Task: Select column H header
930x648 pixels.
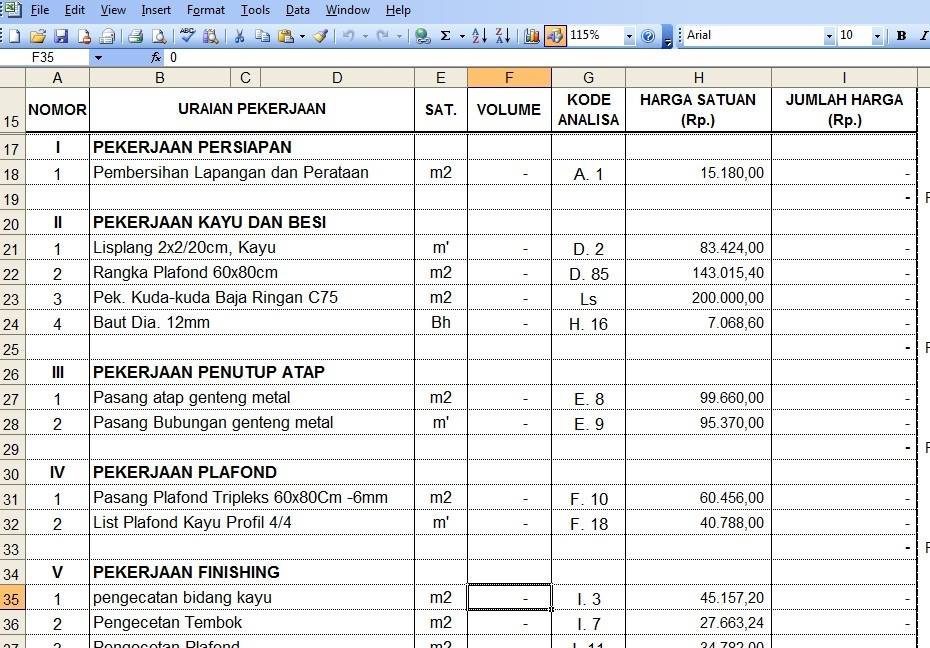Action: pos(699,78)
